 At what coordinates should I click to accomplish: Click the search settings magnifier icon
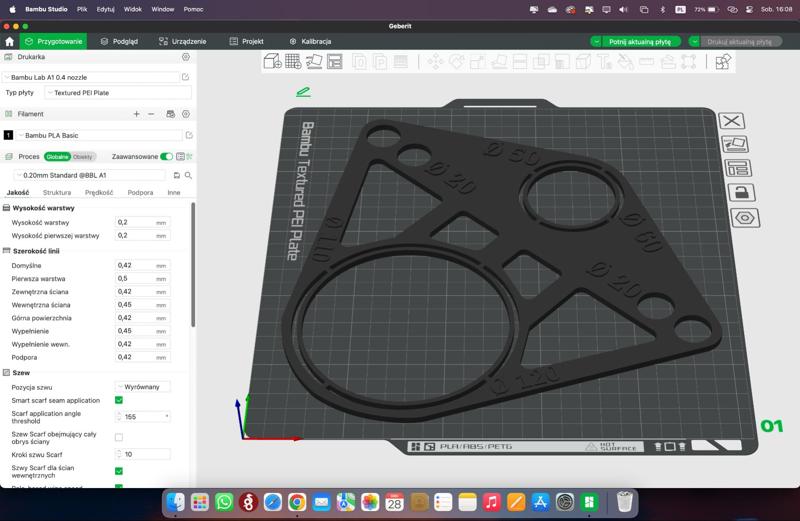coord(188,175)
